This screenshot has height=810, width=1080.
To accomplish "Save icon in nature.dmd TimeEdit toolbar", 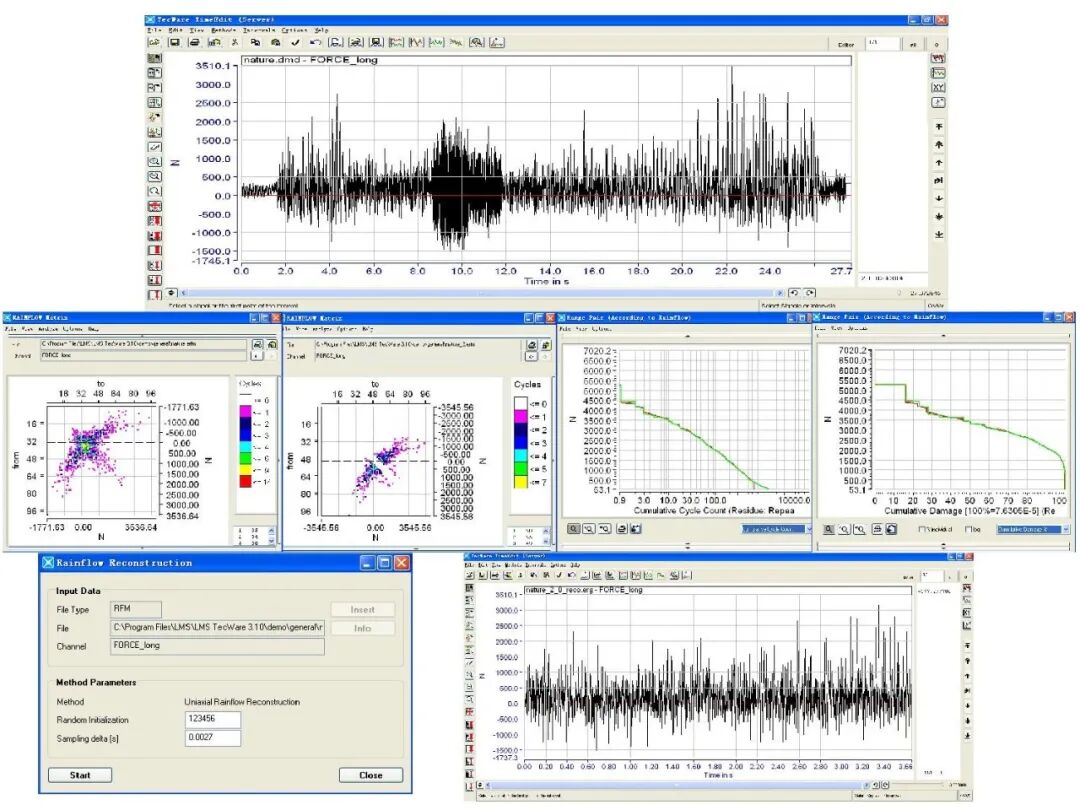I will (174, 42).
